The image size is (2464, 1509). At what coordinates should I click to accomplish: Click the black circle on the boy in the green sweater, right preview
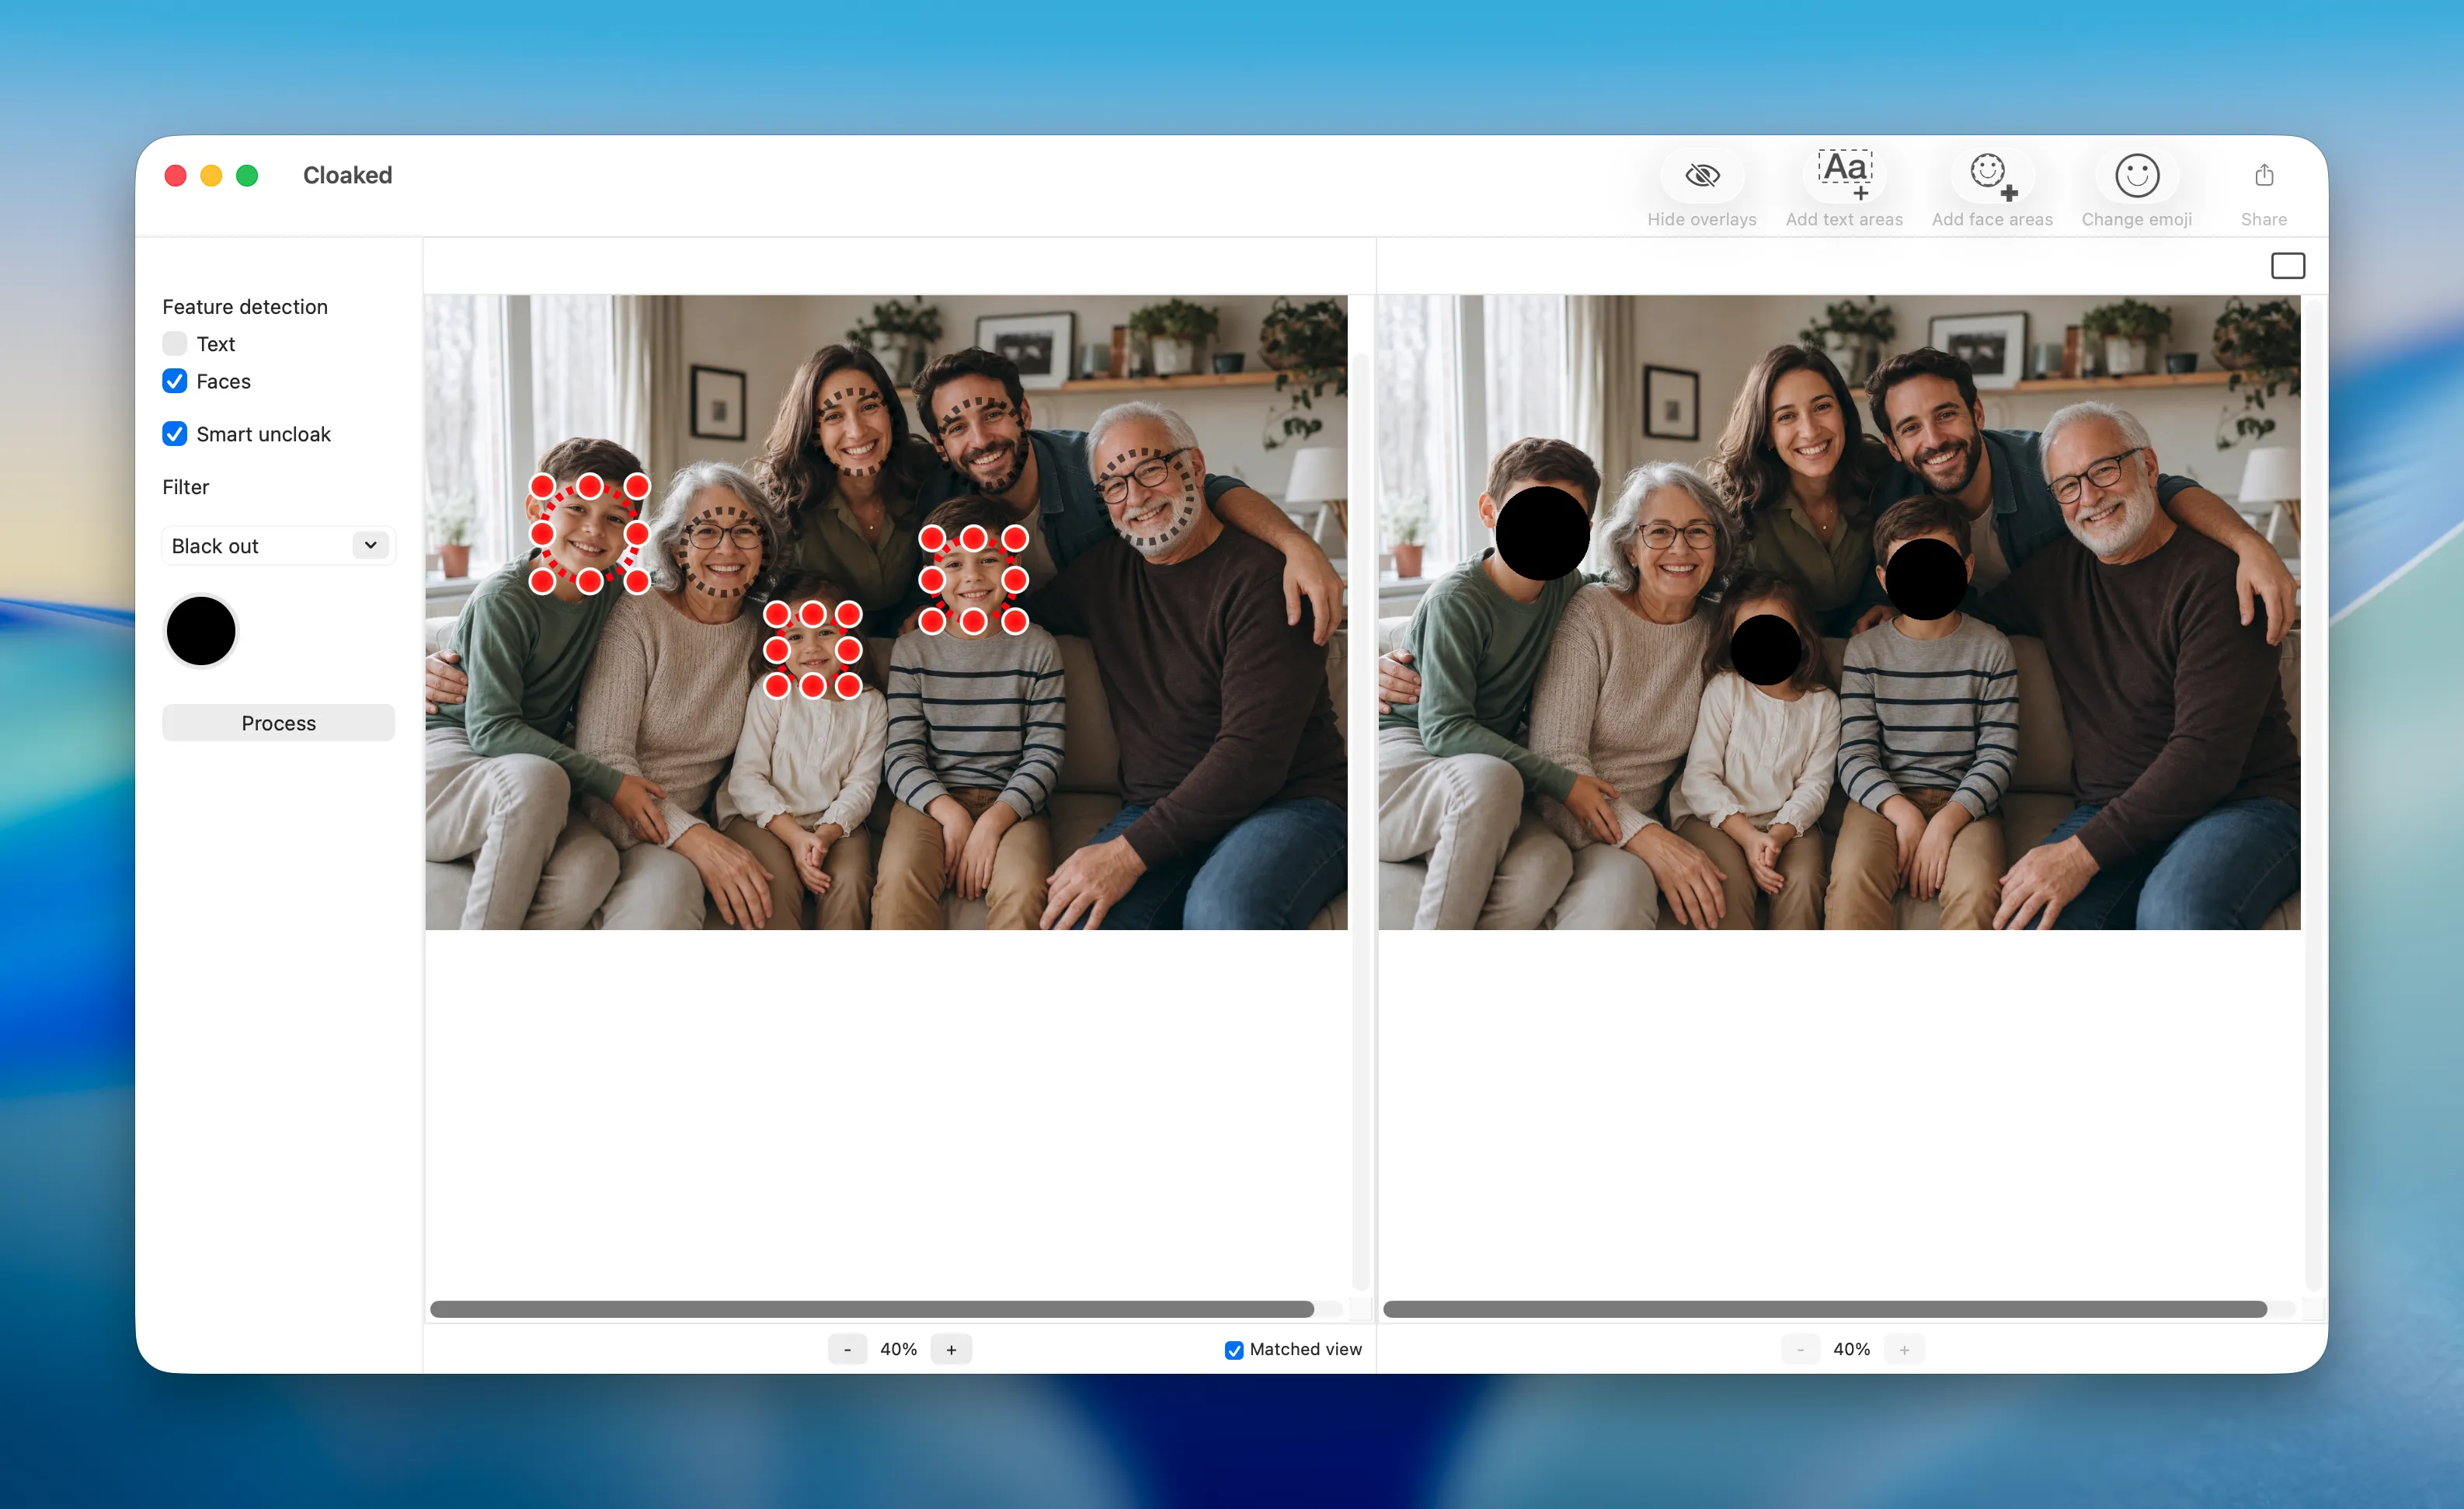[1543, 534]
